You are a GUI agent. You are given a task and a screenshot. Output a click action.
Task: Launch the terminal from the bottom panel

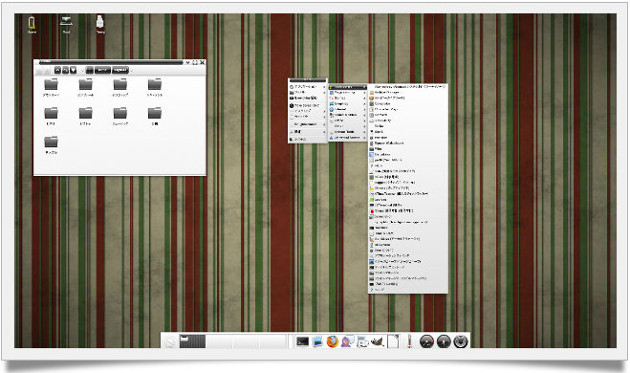[303, 342]
